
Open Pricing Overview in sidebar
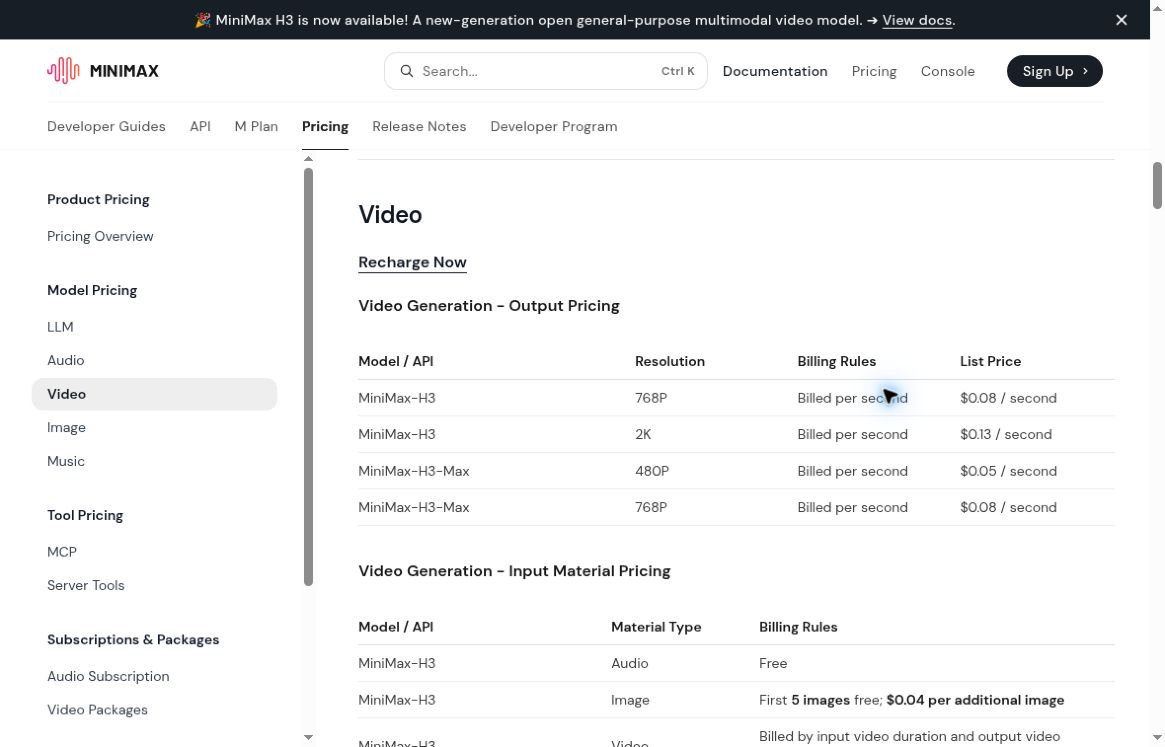point(100,236)
